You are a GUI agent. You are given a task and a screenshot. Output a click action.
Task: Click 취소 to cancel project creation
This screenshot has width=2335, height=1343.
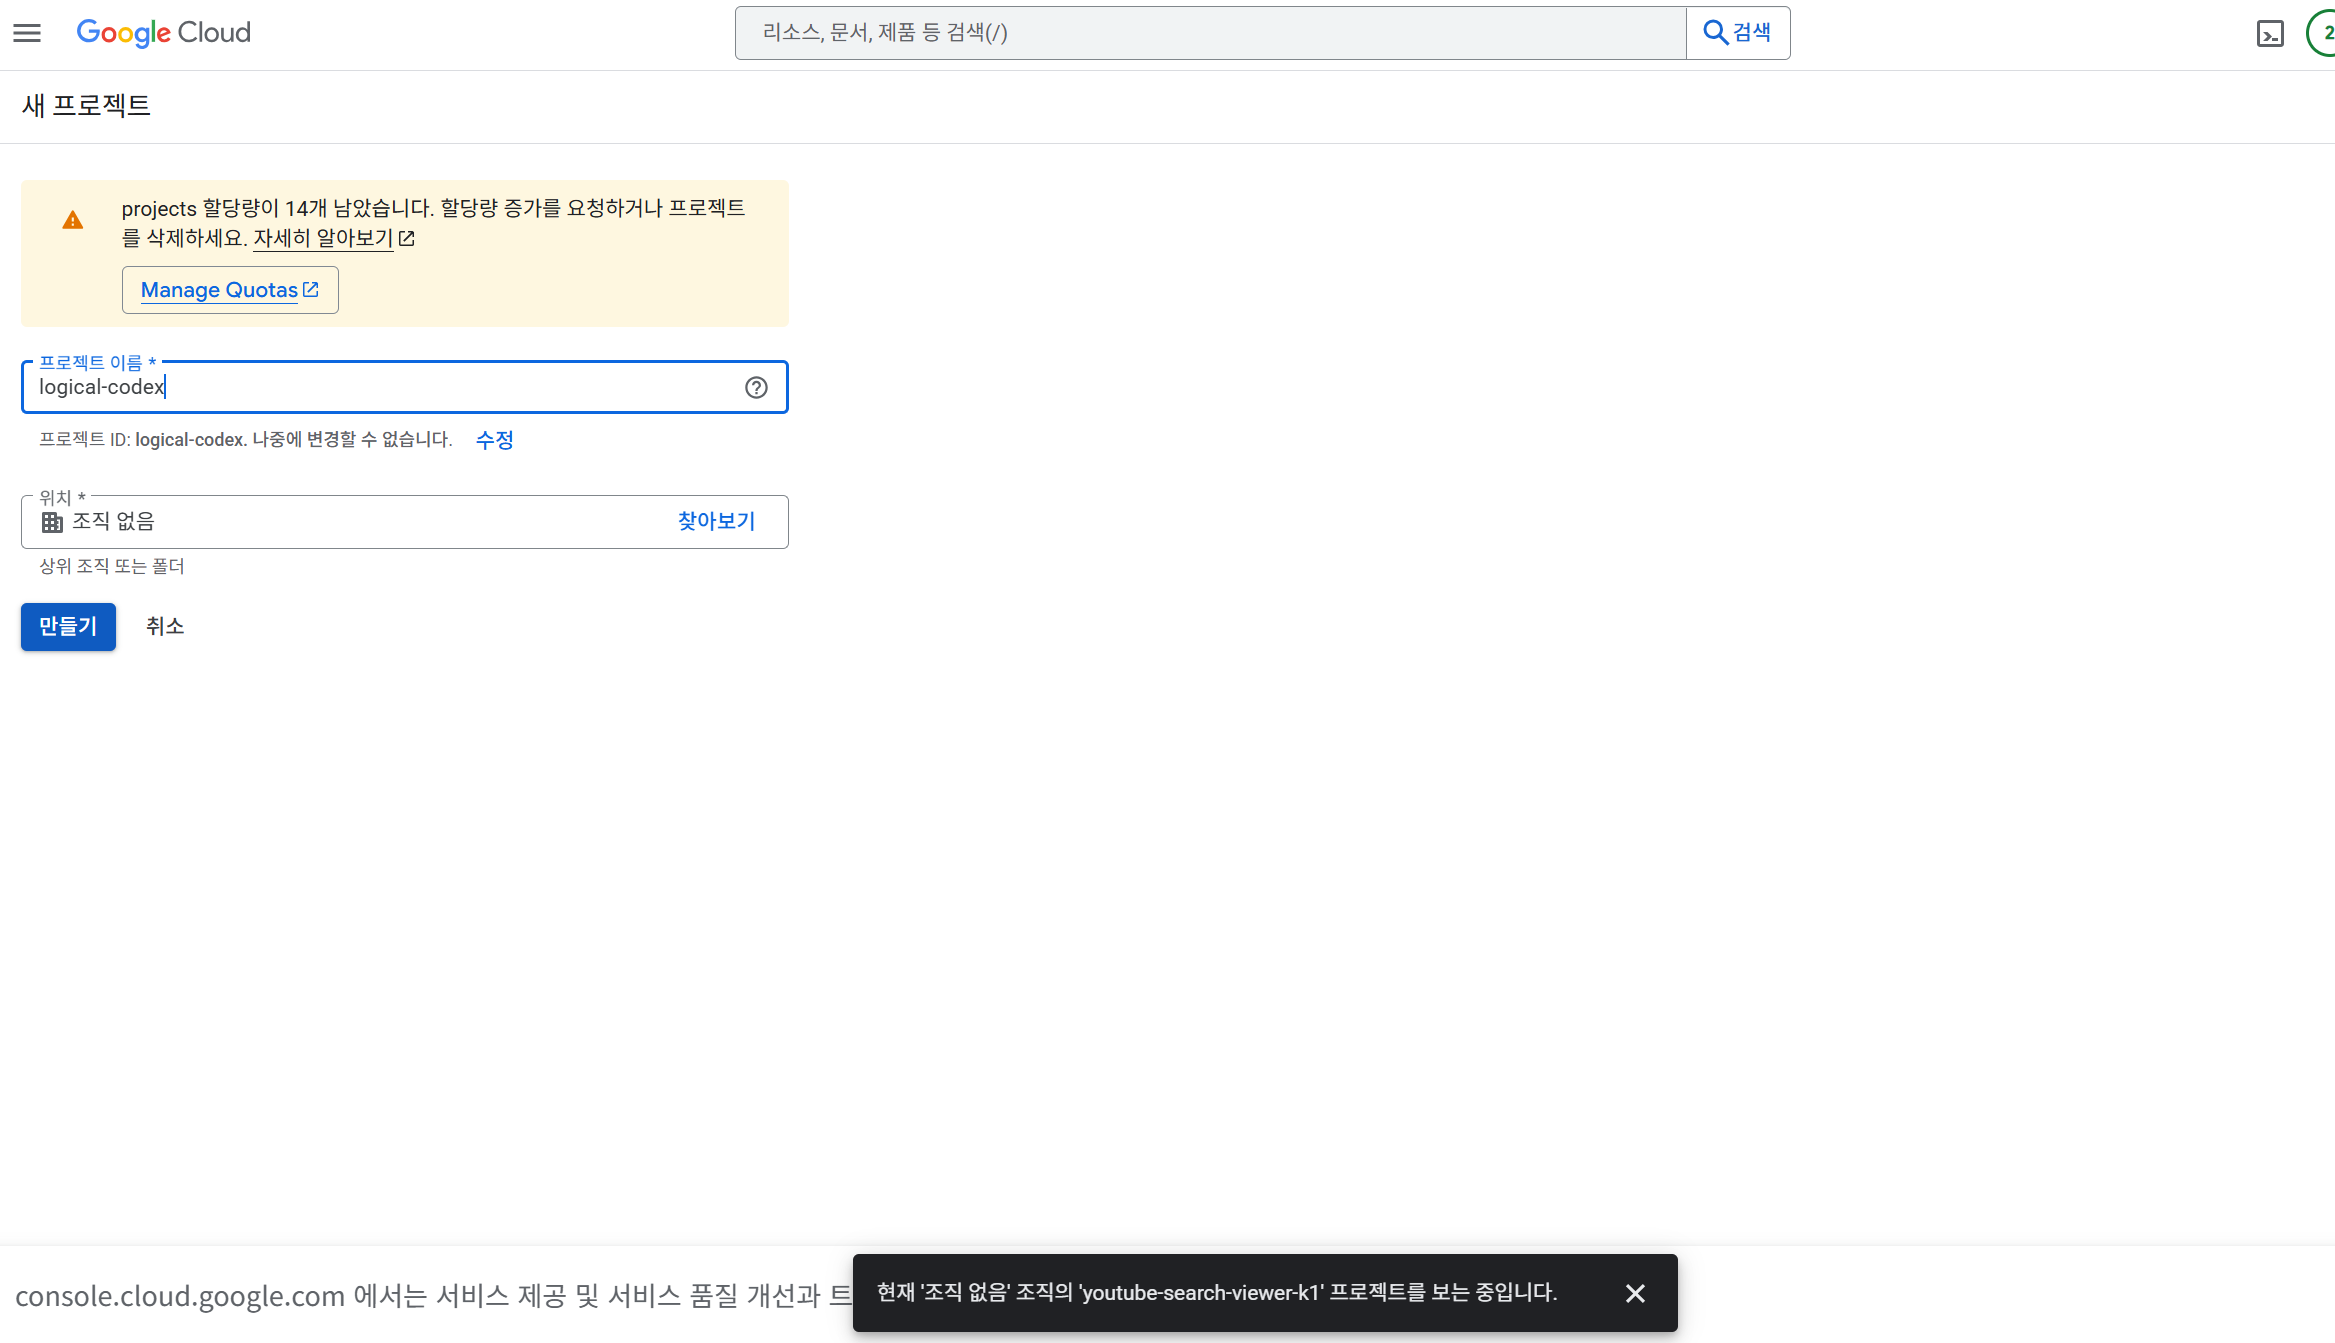pyautogui.click(x=165, y=626)
